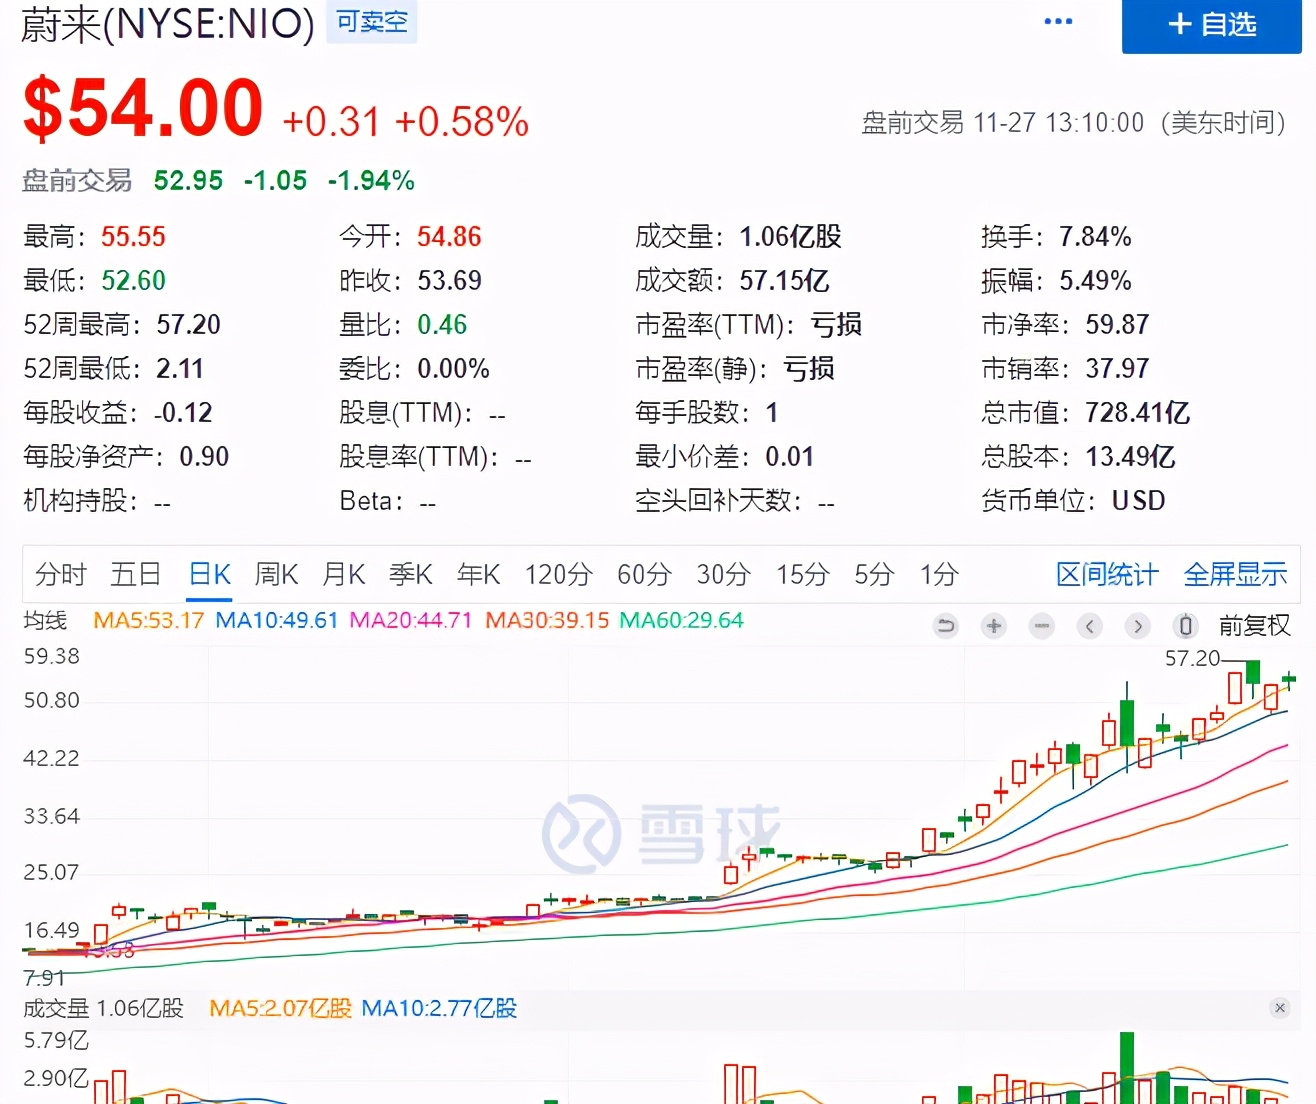Switch to 30分 interval tab
This screenshot has height=1104, width=1316.
723,574
